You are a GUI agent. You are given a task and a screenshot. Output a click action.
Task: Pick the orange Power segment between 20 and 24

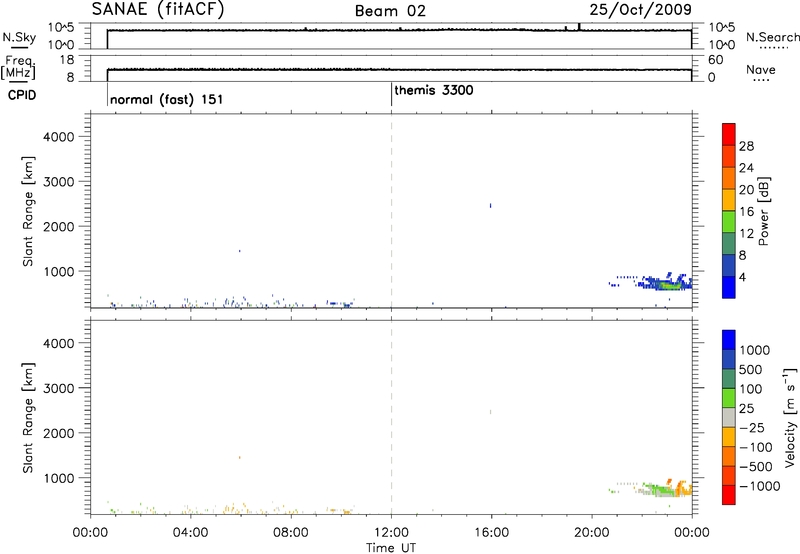pos(729,178)
